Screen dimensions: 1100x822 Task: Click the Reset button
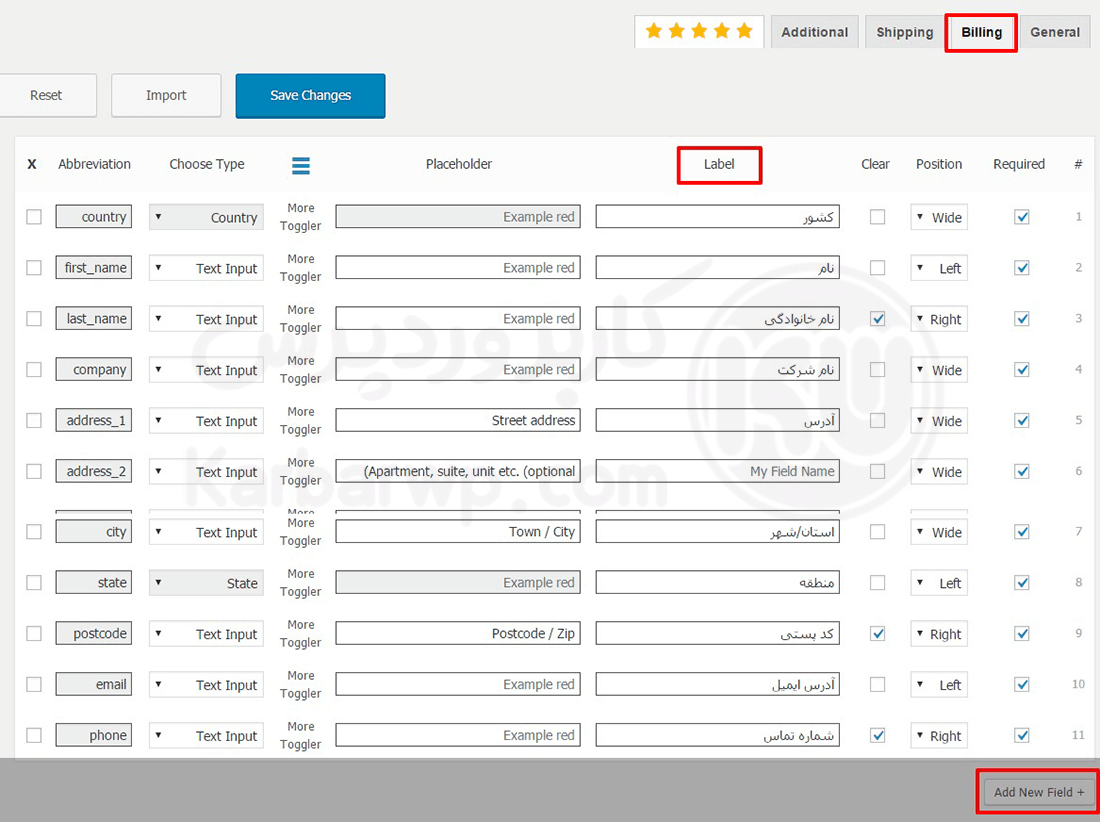pos(46,95)
